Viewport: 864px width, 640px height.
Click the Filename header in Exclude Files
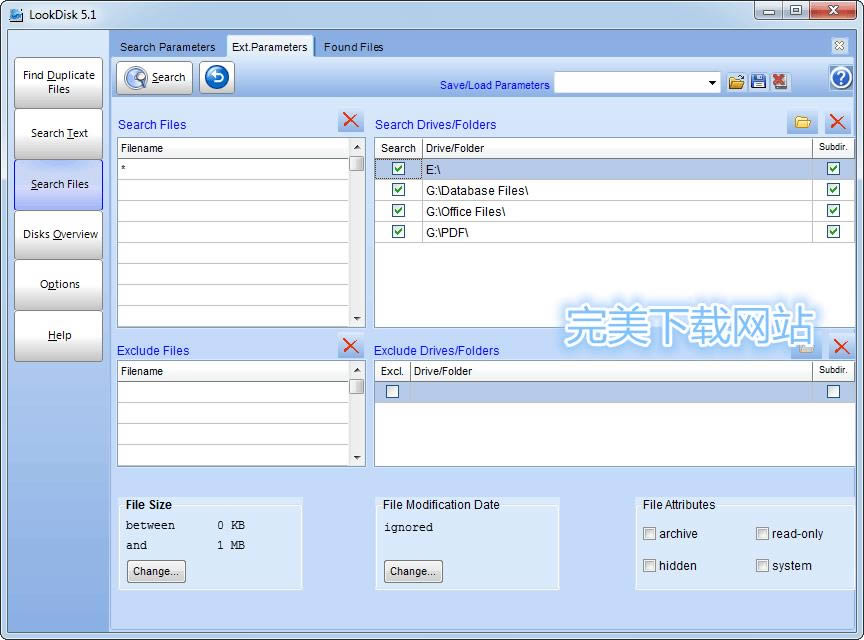(234, 371)
